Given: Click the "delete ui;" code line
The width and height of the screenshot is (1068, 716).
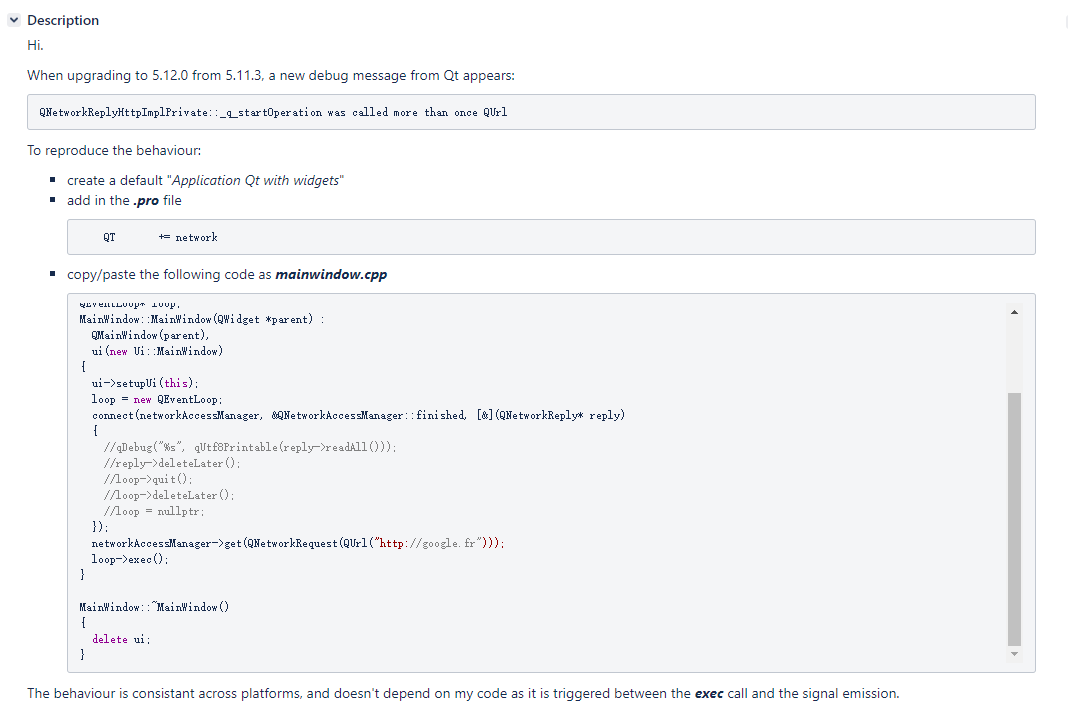Looking at the screenshot, I should (121, 639).
